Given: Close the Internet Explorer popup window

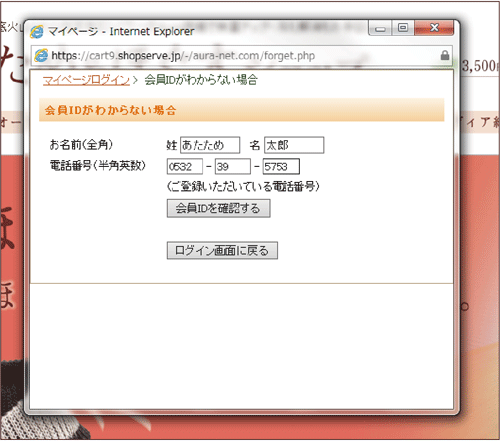Looking at the screenshot, I should [434, 28].
